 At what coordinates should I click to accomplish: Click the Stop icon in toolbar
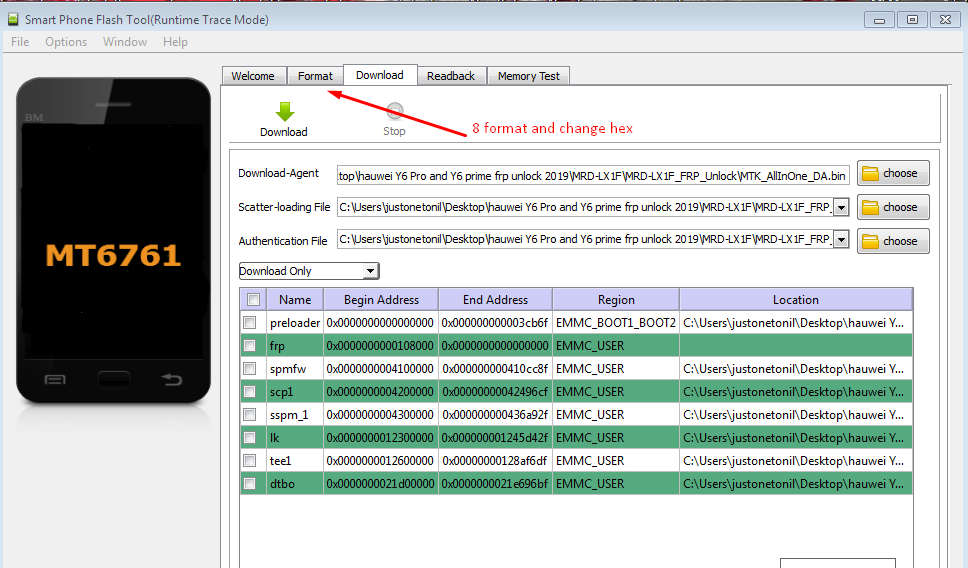[x=394, y=111]
